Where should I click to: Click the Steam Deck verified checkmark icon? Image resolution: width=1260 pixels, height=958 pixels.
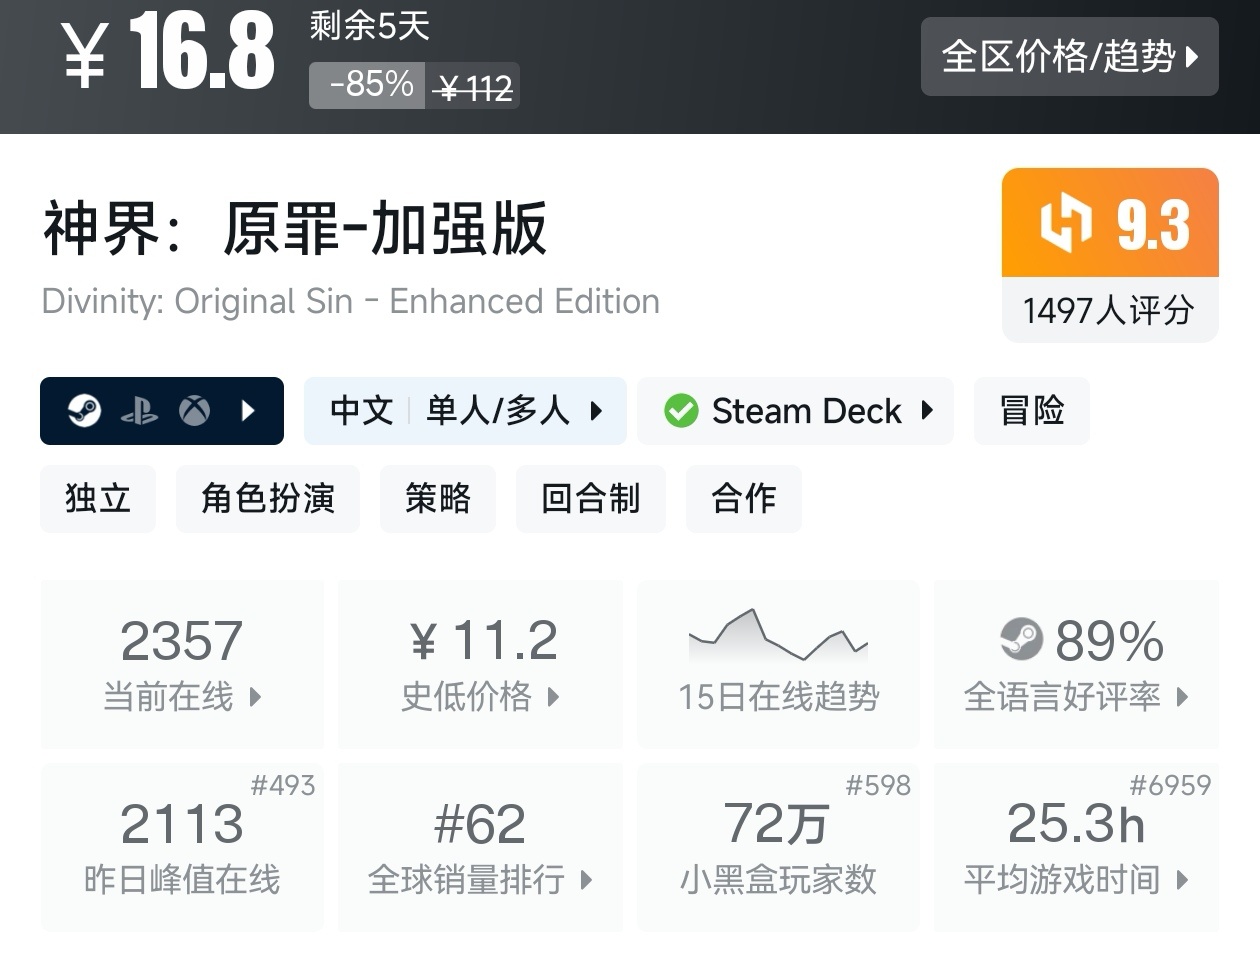point(681,411)
